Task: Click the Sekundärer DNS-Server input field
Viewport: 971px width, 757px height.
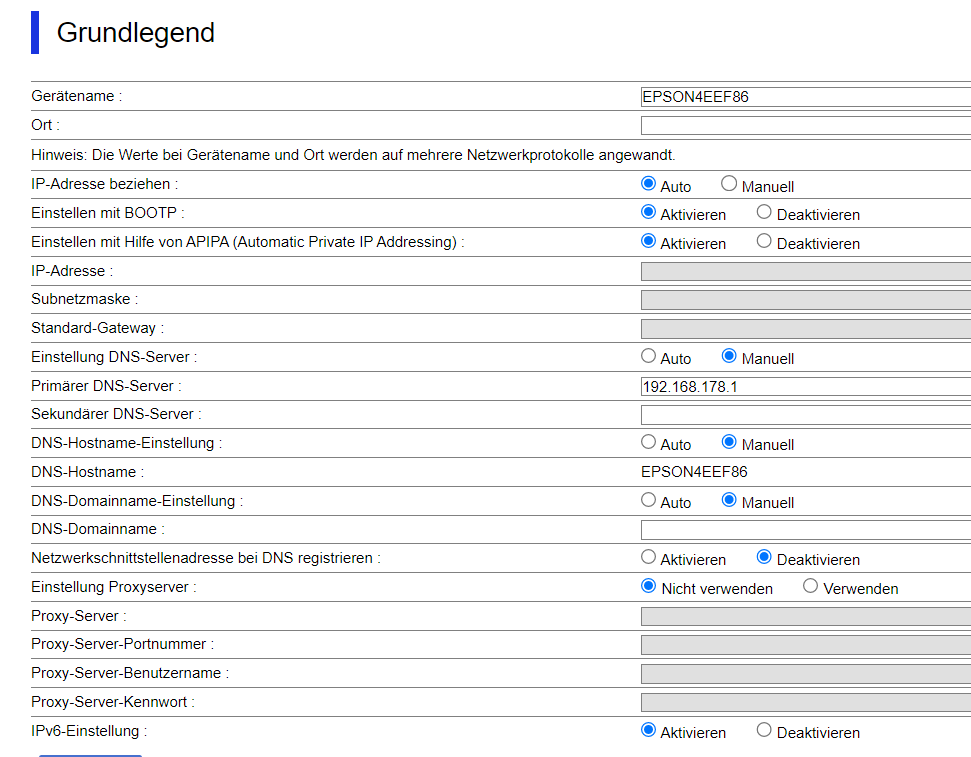Action: (805, 415)
